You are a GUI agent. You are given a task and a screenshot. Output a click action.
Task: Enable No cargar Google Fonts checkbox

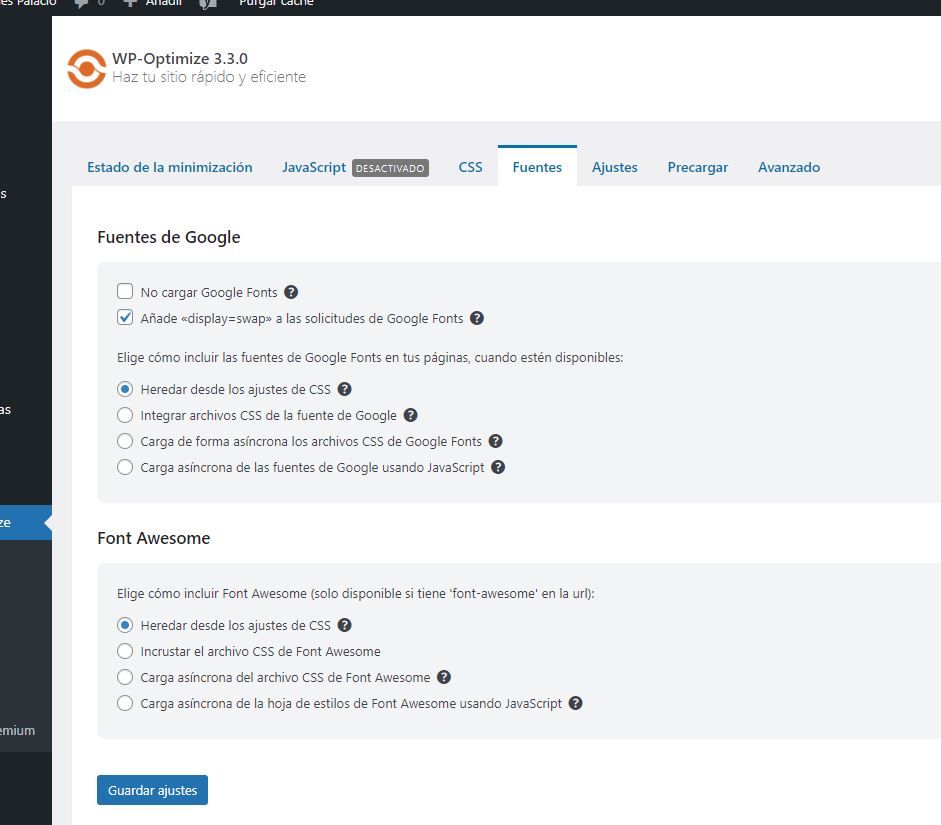125,292
